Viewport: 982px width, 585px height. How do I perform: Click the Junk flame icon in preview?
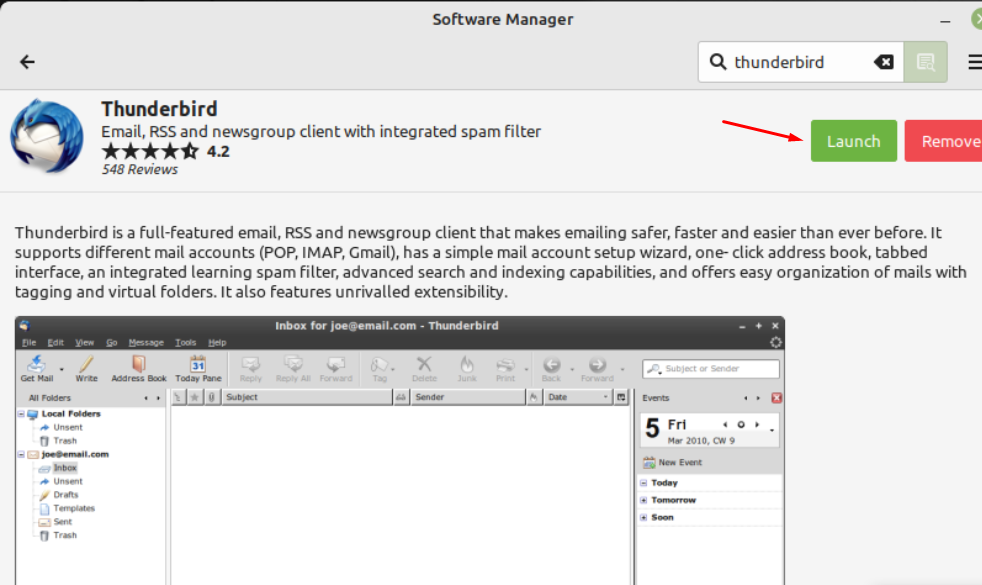[467, 368]
